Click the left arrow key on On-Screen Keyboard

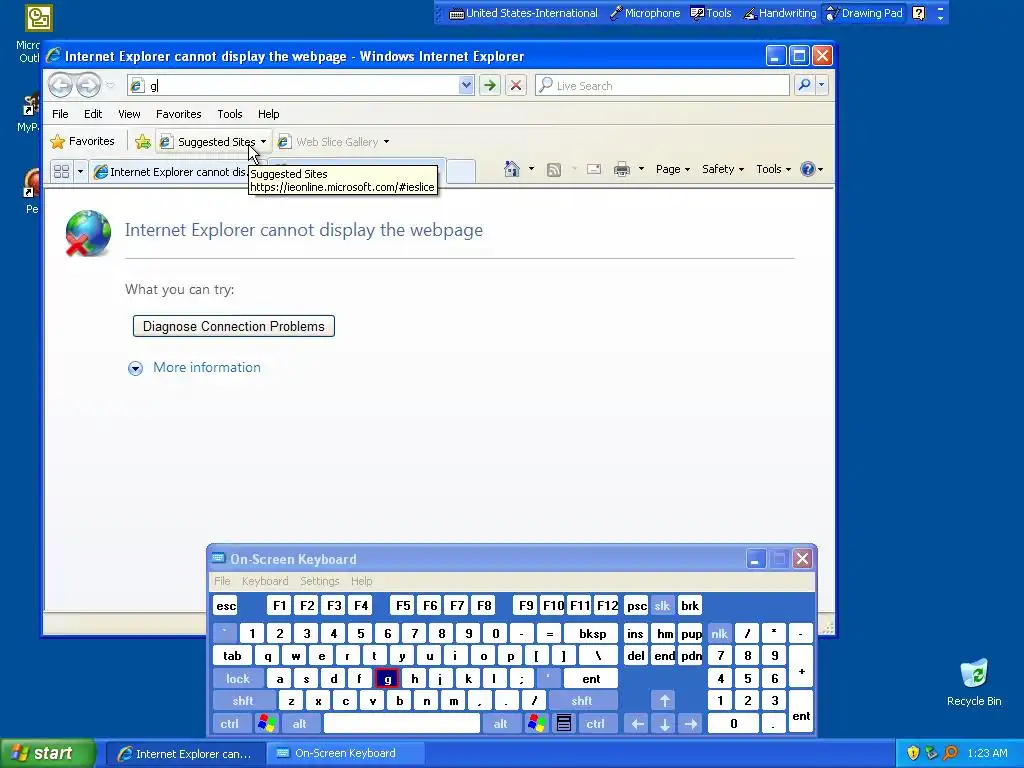[x=637, y=724]
